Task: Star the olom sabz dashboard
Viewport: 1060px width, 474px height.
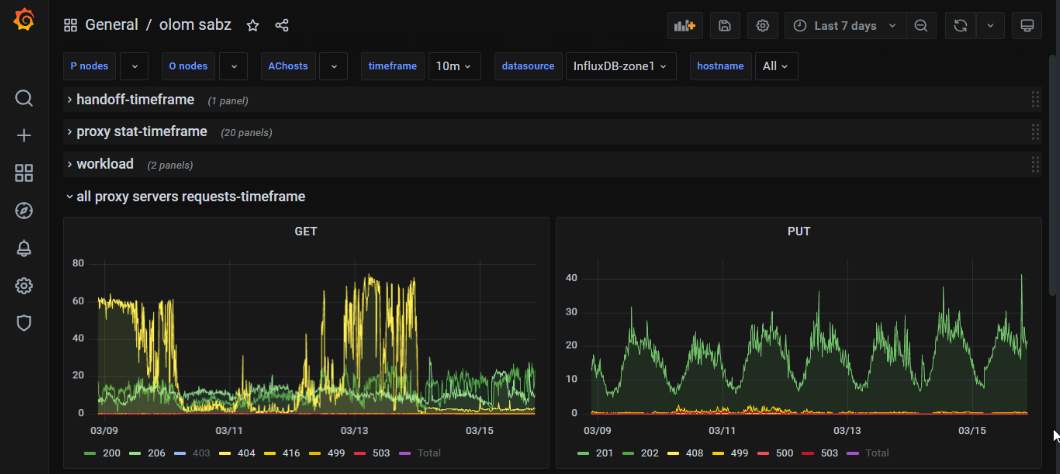Action: click(253, 26)
